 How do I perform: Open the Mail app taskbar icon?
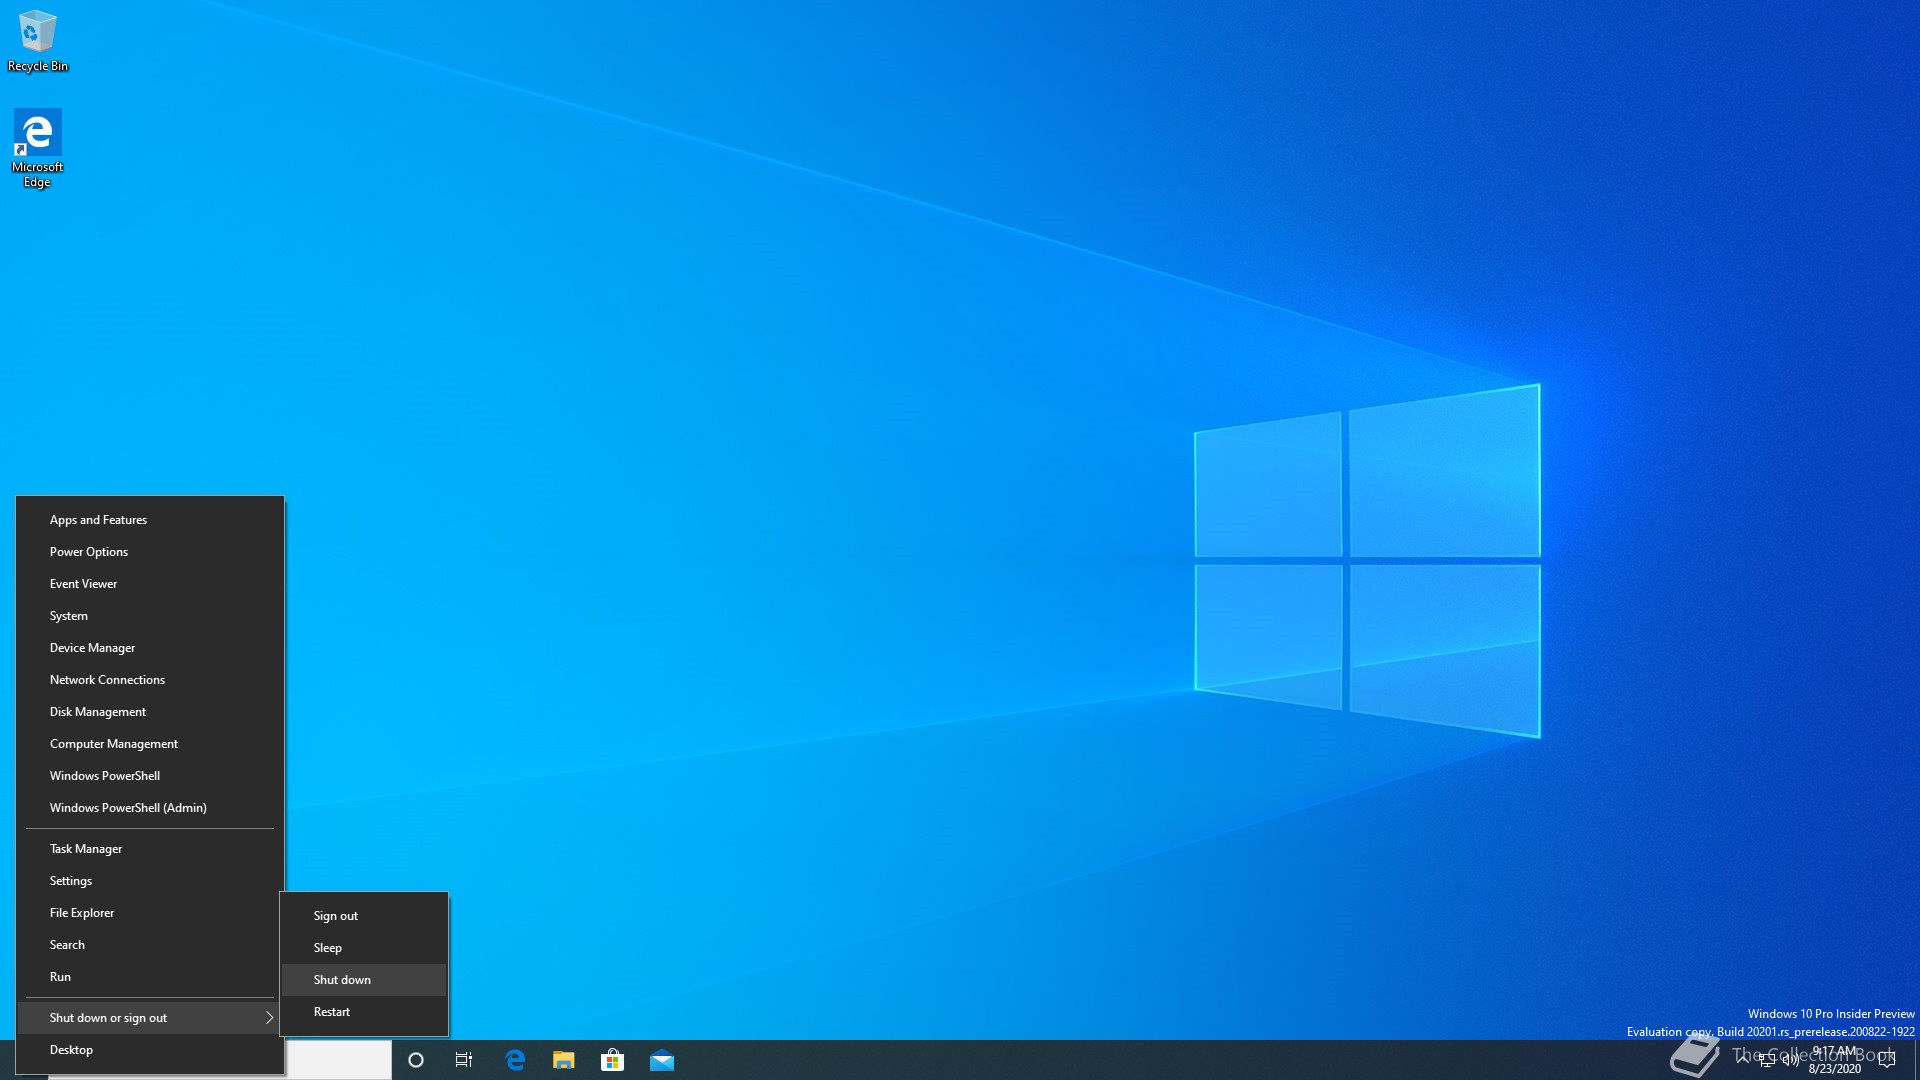[x=662, y=1060]
